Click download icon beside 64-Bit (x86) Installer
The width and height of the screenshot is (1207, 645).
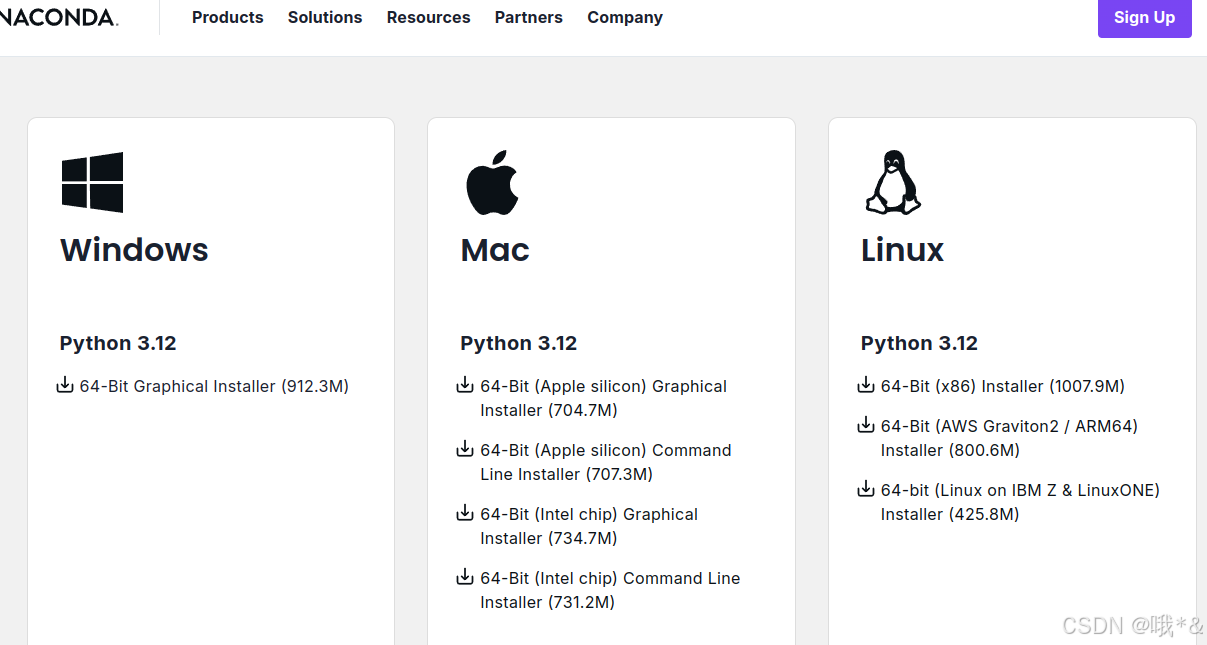(x=866, y=385)
